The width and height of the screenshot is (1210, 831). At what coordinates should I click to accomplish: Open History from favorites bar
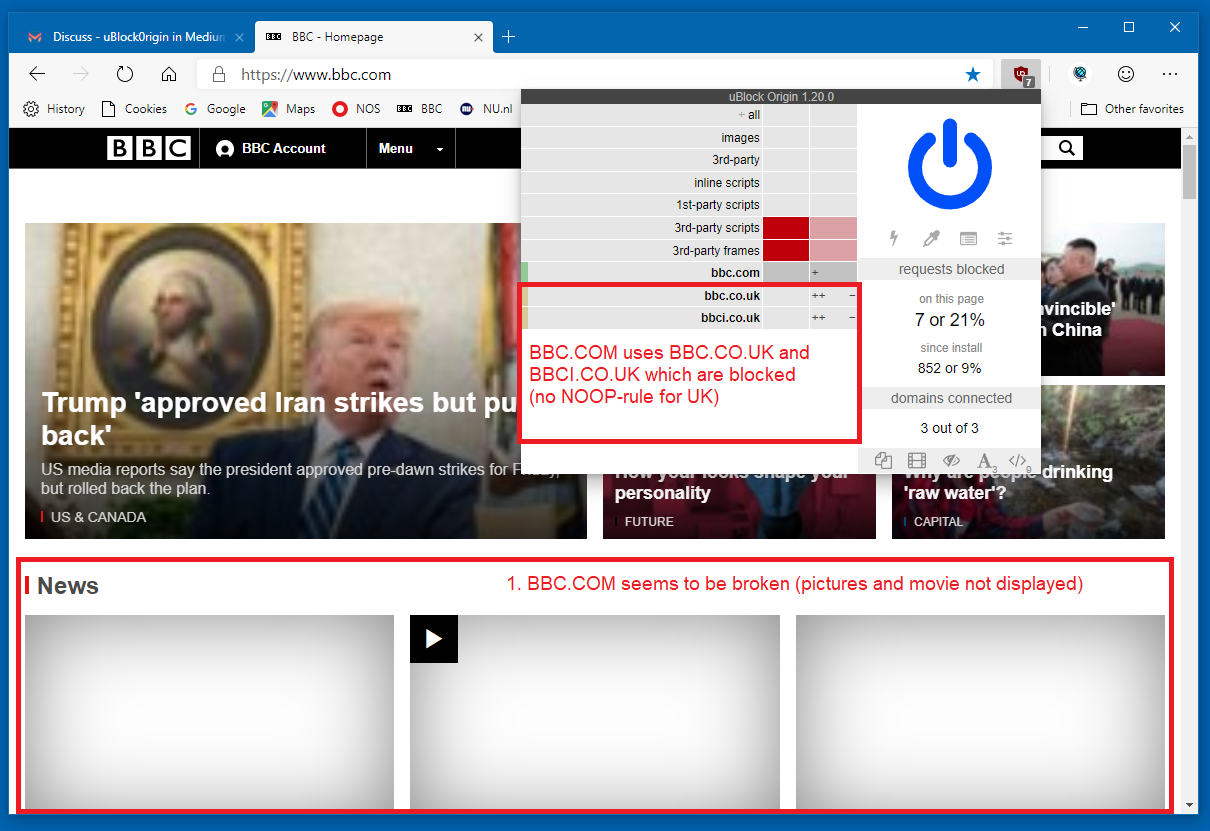click(x=54, y=109)
